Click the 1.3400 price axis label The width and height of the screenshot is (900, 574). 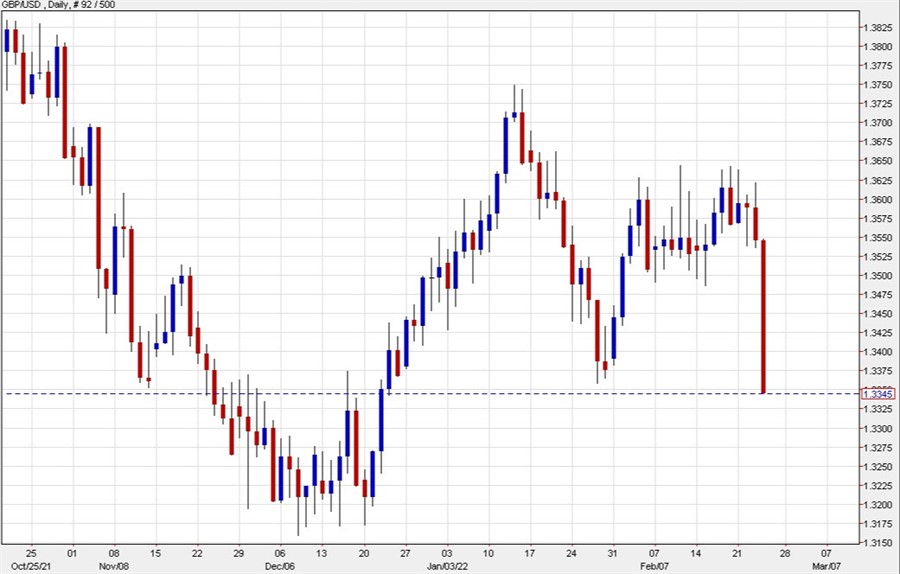pos(878,352)
